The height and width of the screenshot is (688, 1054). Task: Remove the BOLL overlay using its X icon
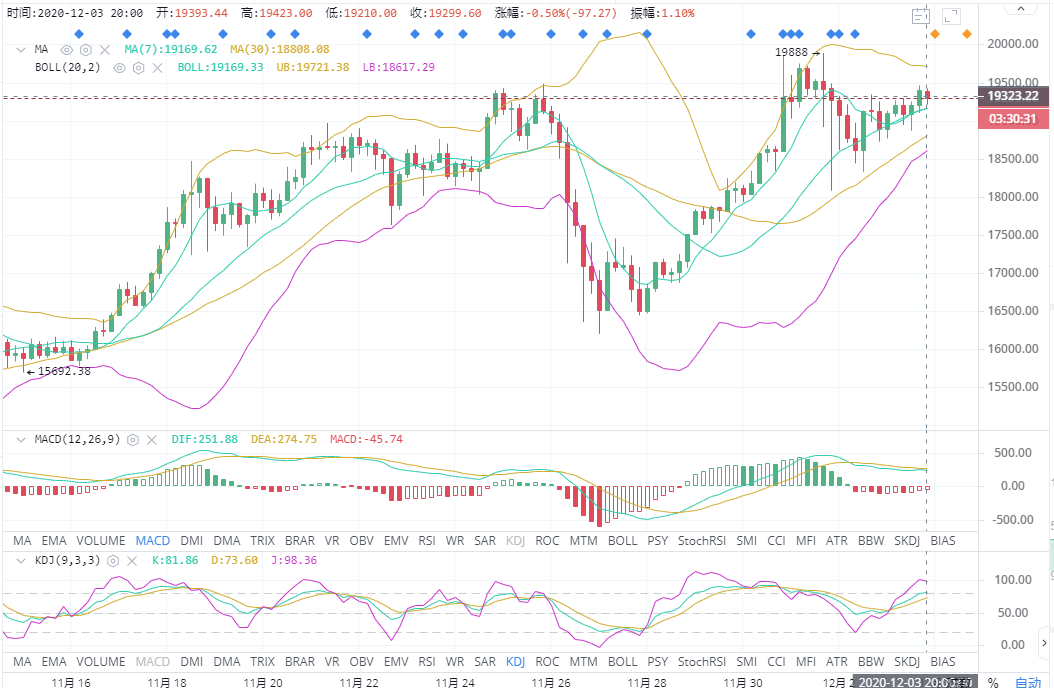coord(157,68)
